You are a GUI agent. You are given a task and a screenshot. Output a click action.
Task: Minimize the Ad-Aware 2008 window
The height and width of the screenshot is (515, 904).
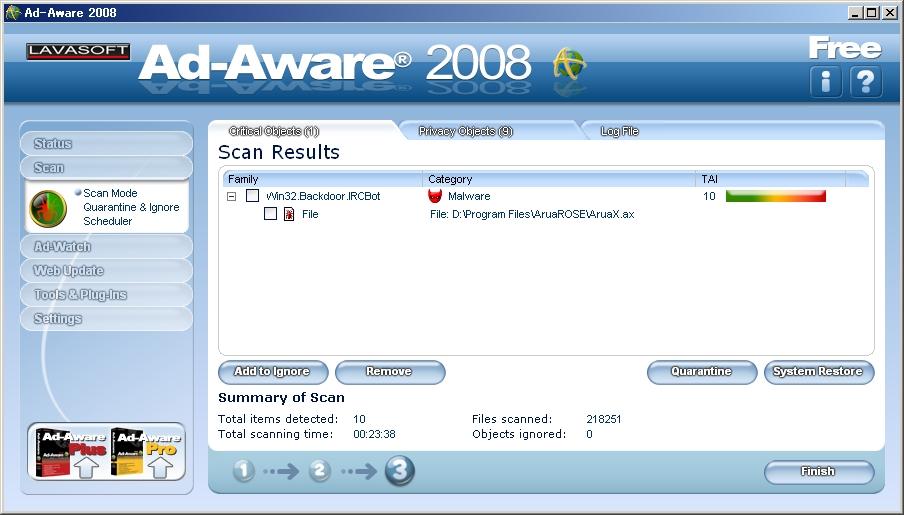tap(855, 13)
